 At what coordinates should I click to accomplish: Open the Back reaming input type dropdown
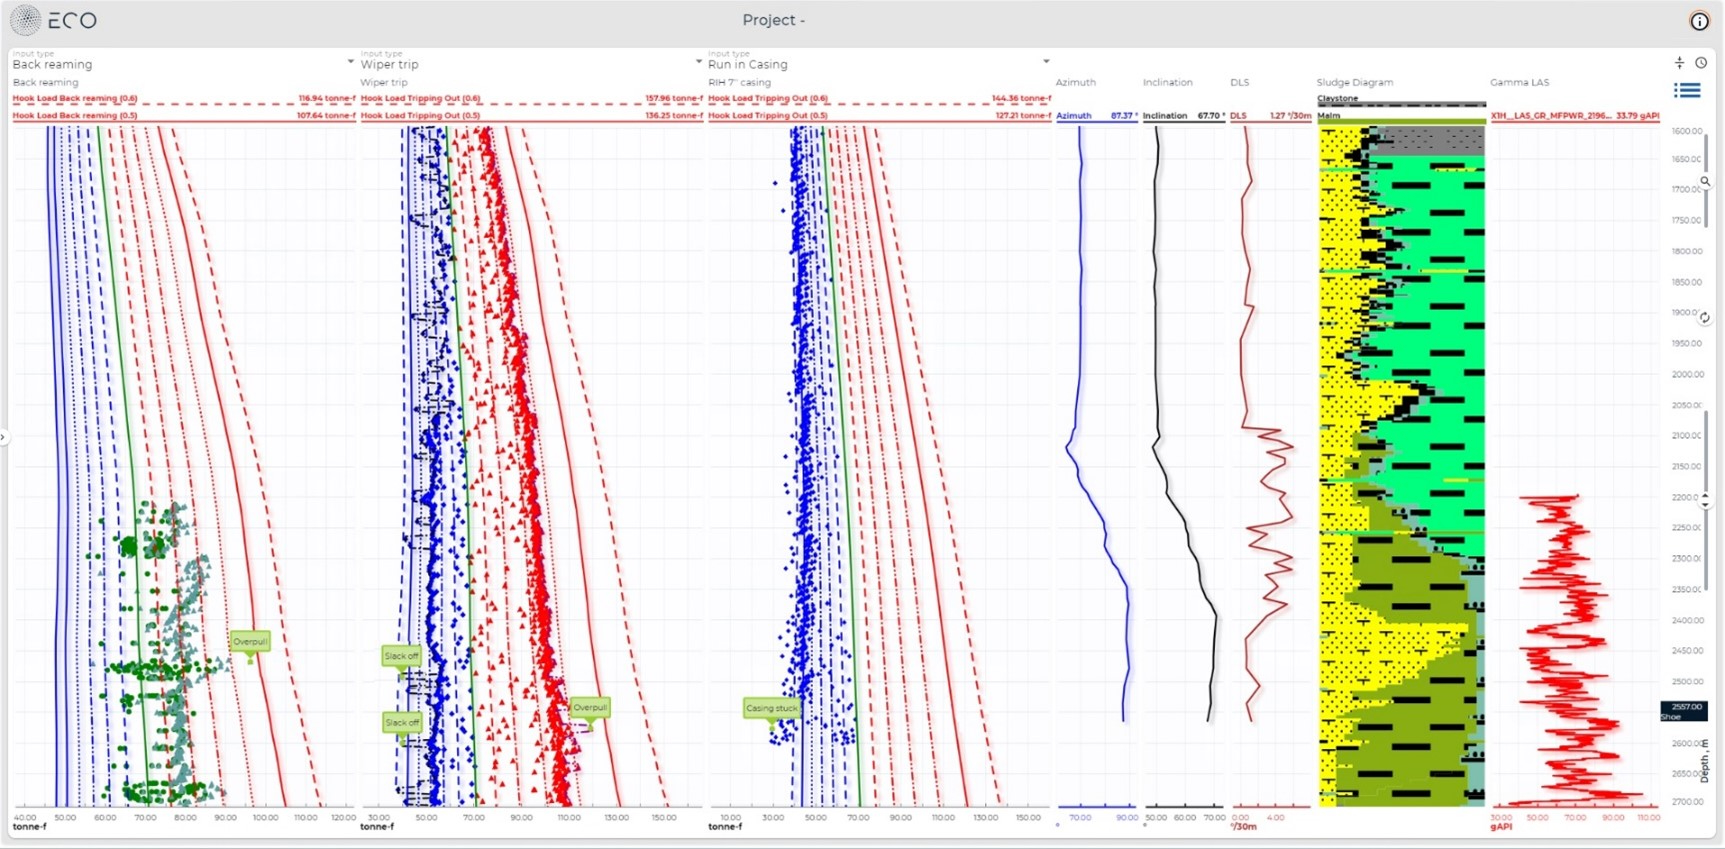point(350,62)
